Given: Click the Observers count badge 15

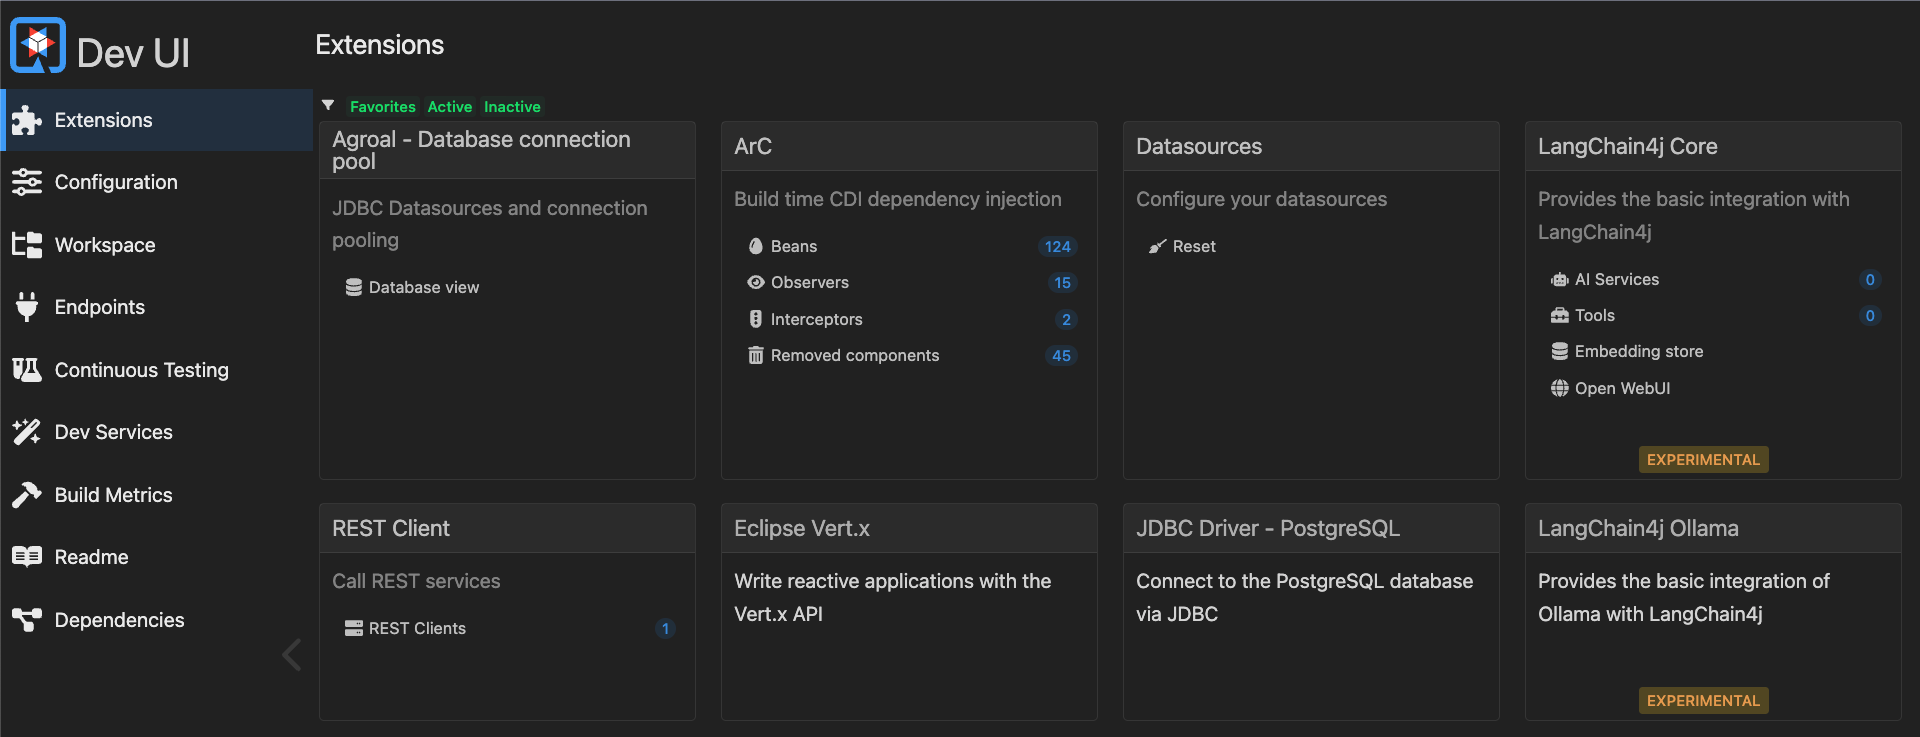Looking at the screenshot, I should coord(1062,283).
